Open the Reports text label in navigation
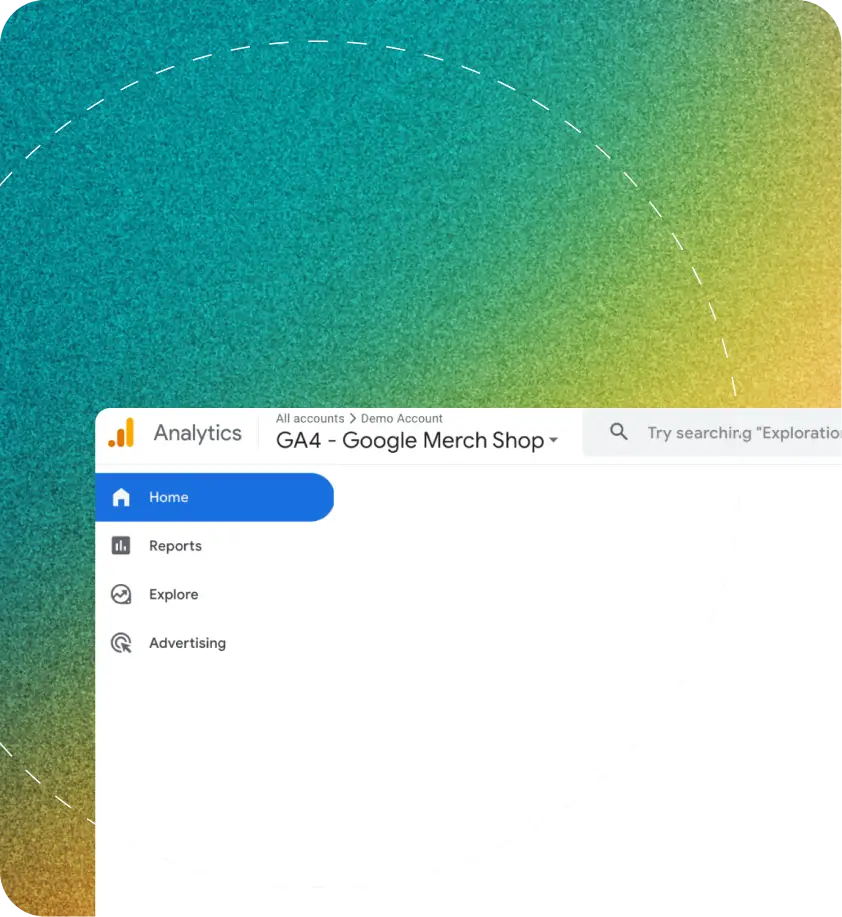Viewport: 842px width, 917px height. point(175,546)
